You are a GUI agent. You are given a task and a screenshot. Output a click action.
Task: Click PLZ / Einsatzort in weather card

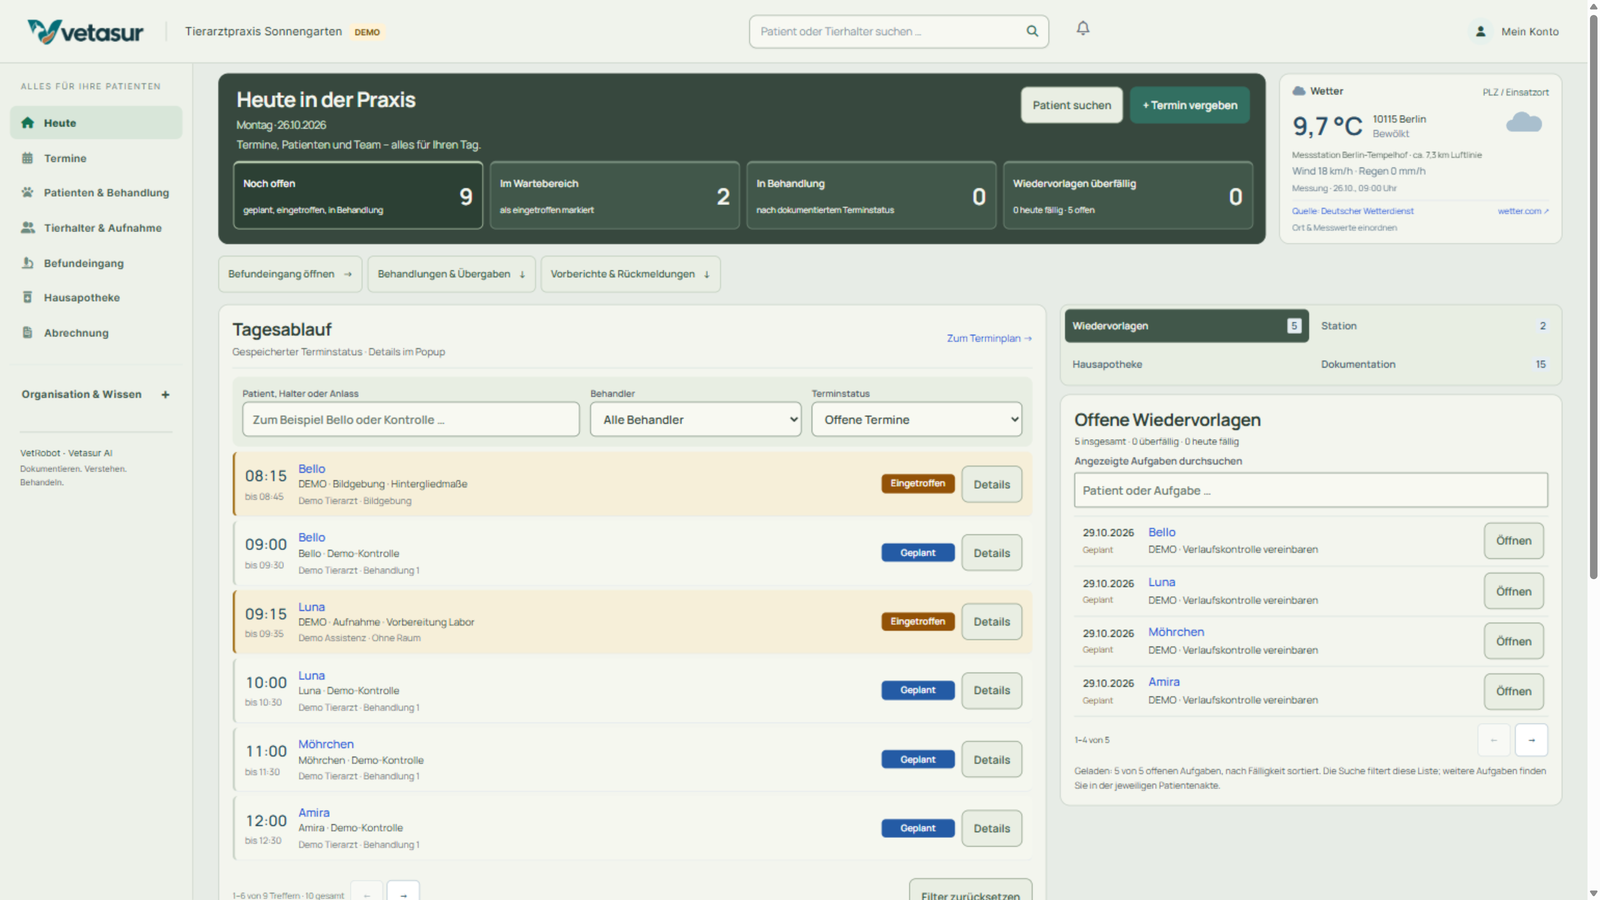pos(1515,92)
